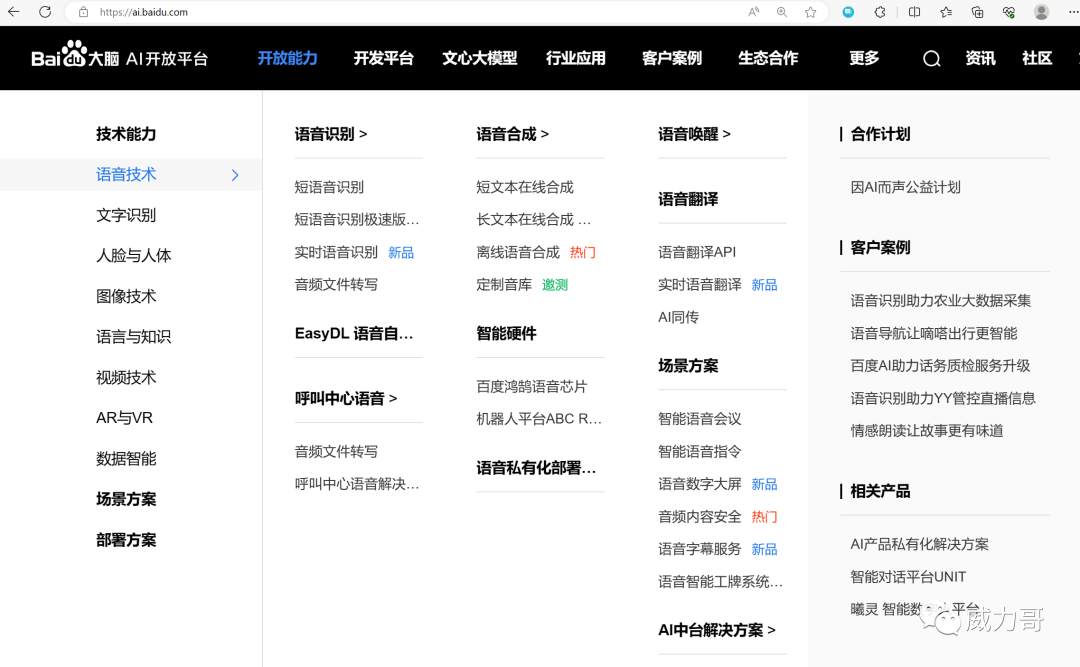Select 语言与知识 in the sidebar
The width and height of the screenshot is (1080, 667).
pos(134,337)
